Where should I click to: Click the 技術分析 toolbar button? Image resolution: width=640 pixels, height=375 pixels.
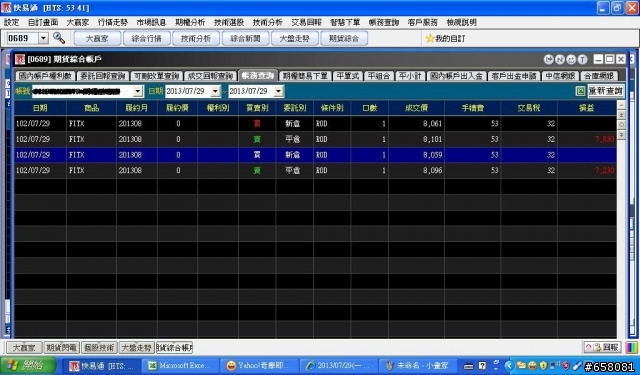click(196, 38)
